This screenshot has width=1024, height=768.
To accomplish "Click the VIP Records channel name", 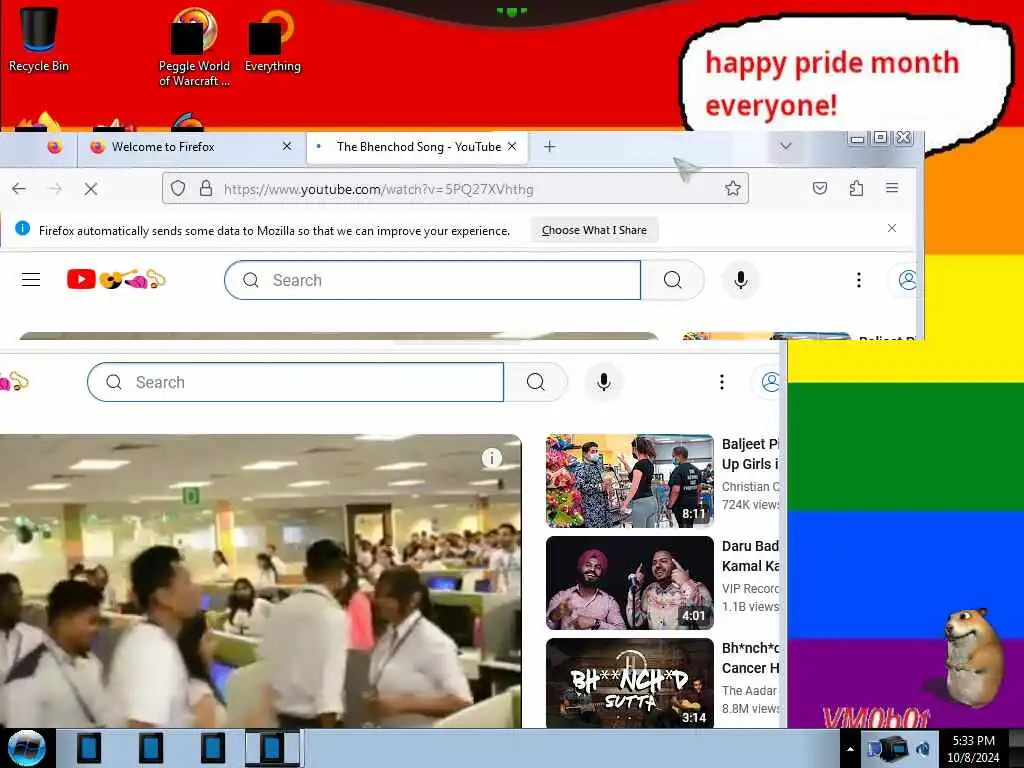I will pyautogui.click(x=750, y=588).
